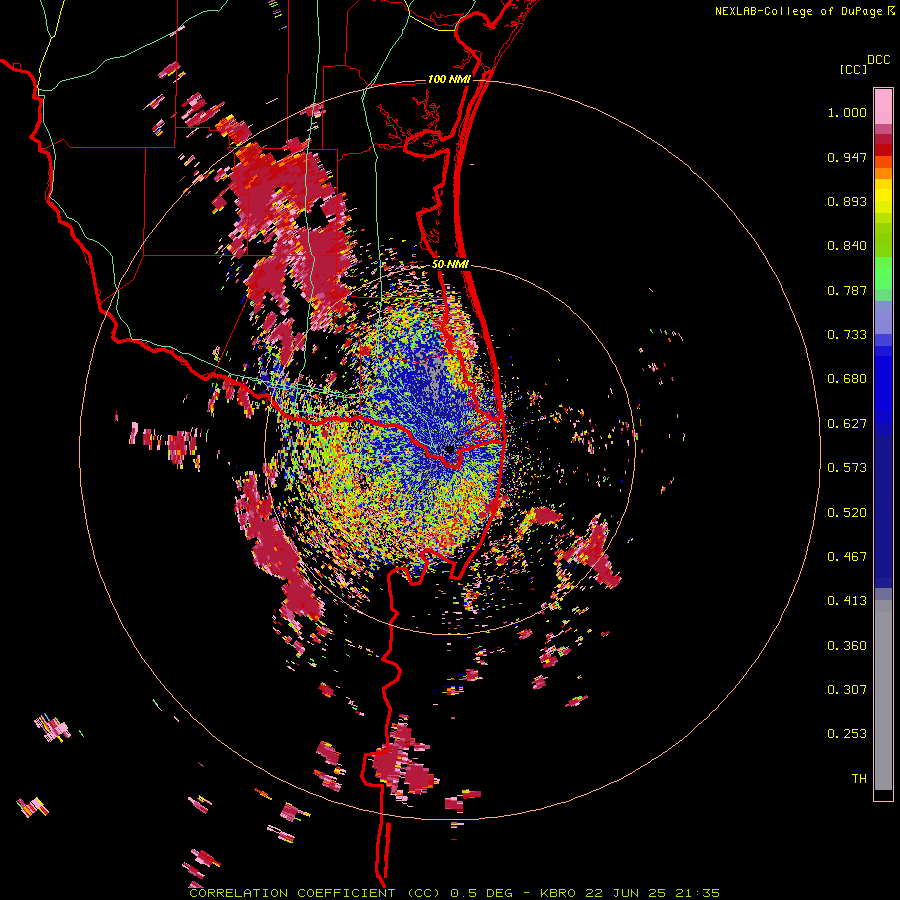900x900 pixels.
Task: Click the bright green swatch above 0.787
Action: click(x=883, y=273)
